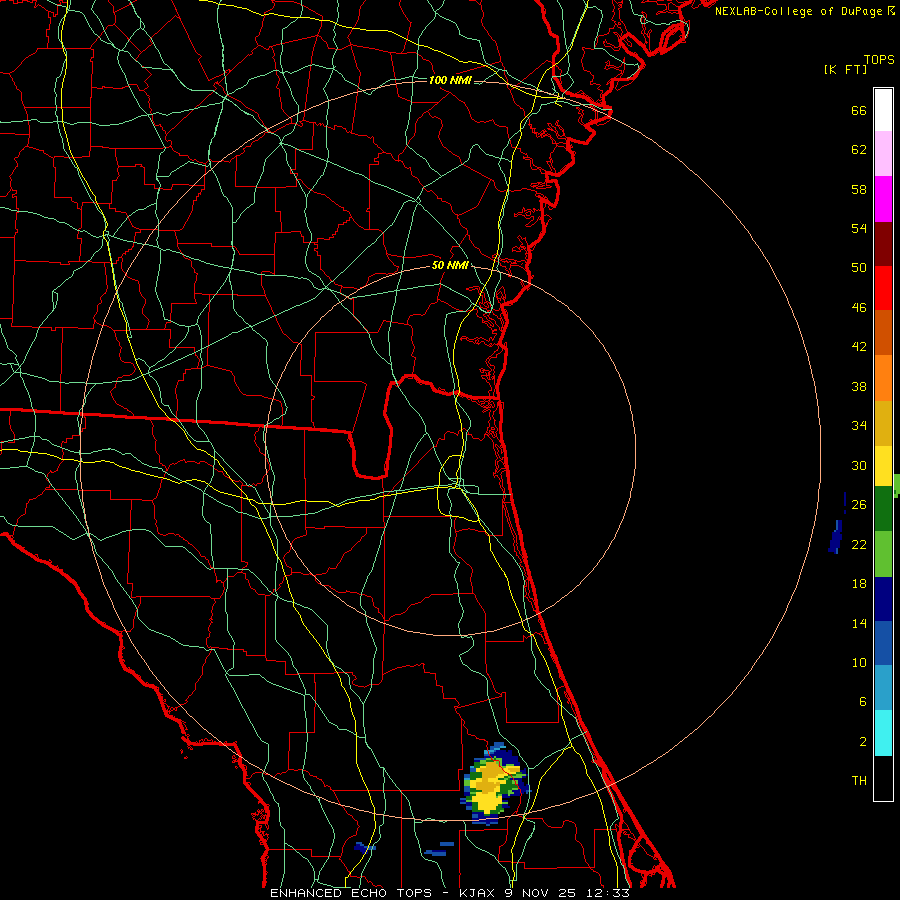Click the '30' legend value
The image size is (900, 900).
(x=859, y=465)
